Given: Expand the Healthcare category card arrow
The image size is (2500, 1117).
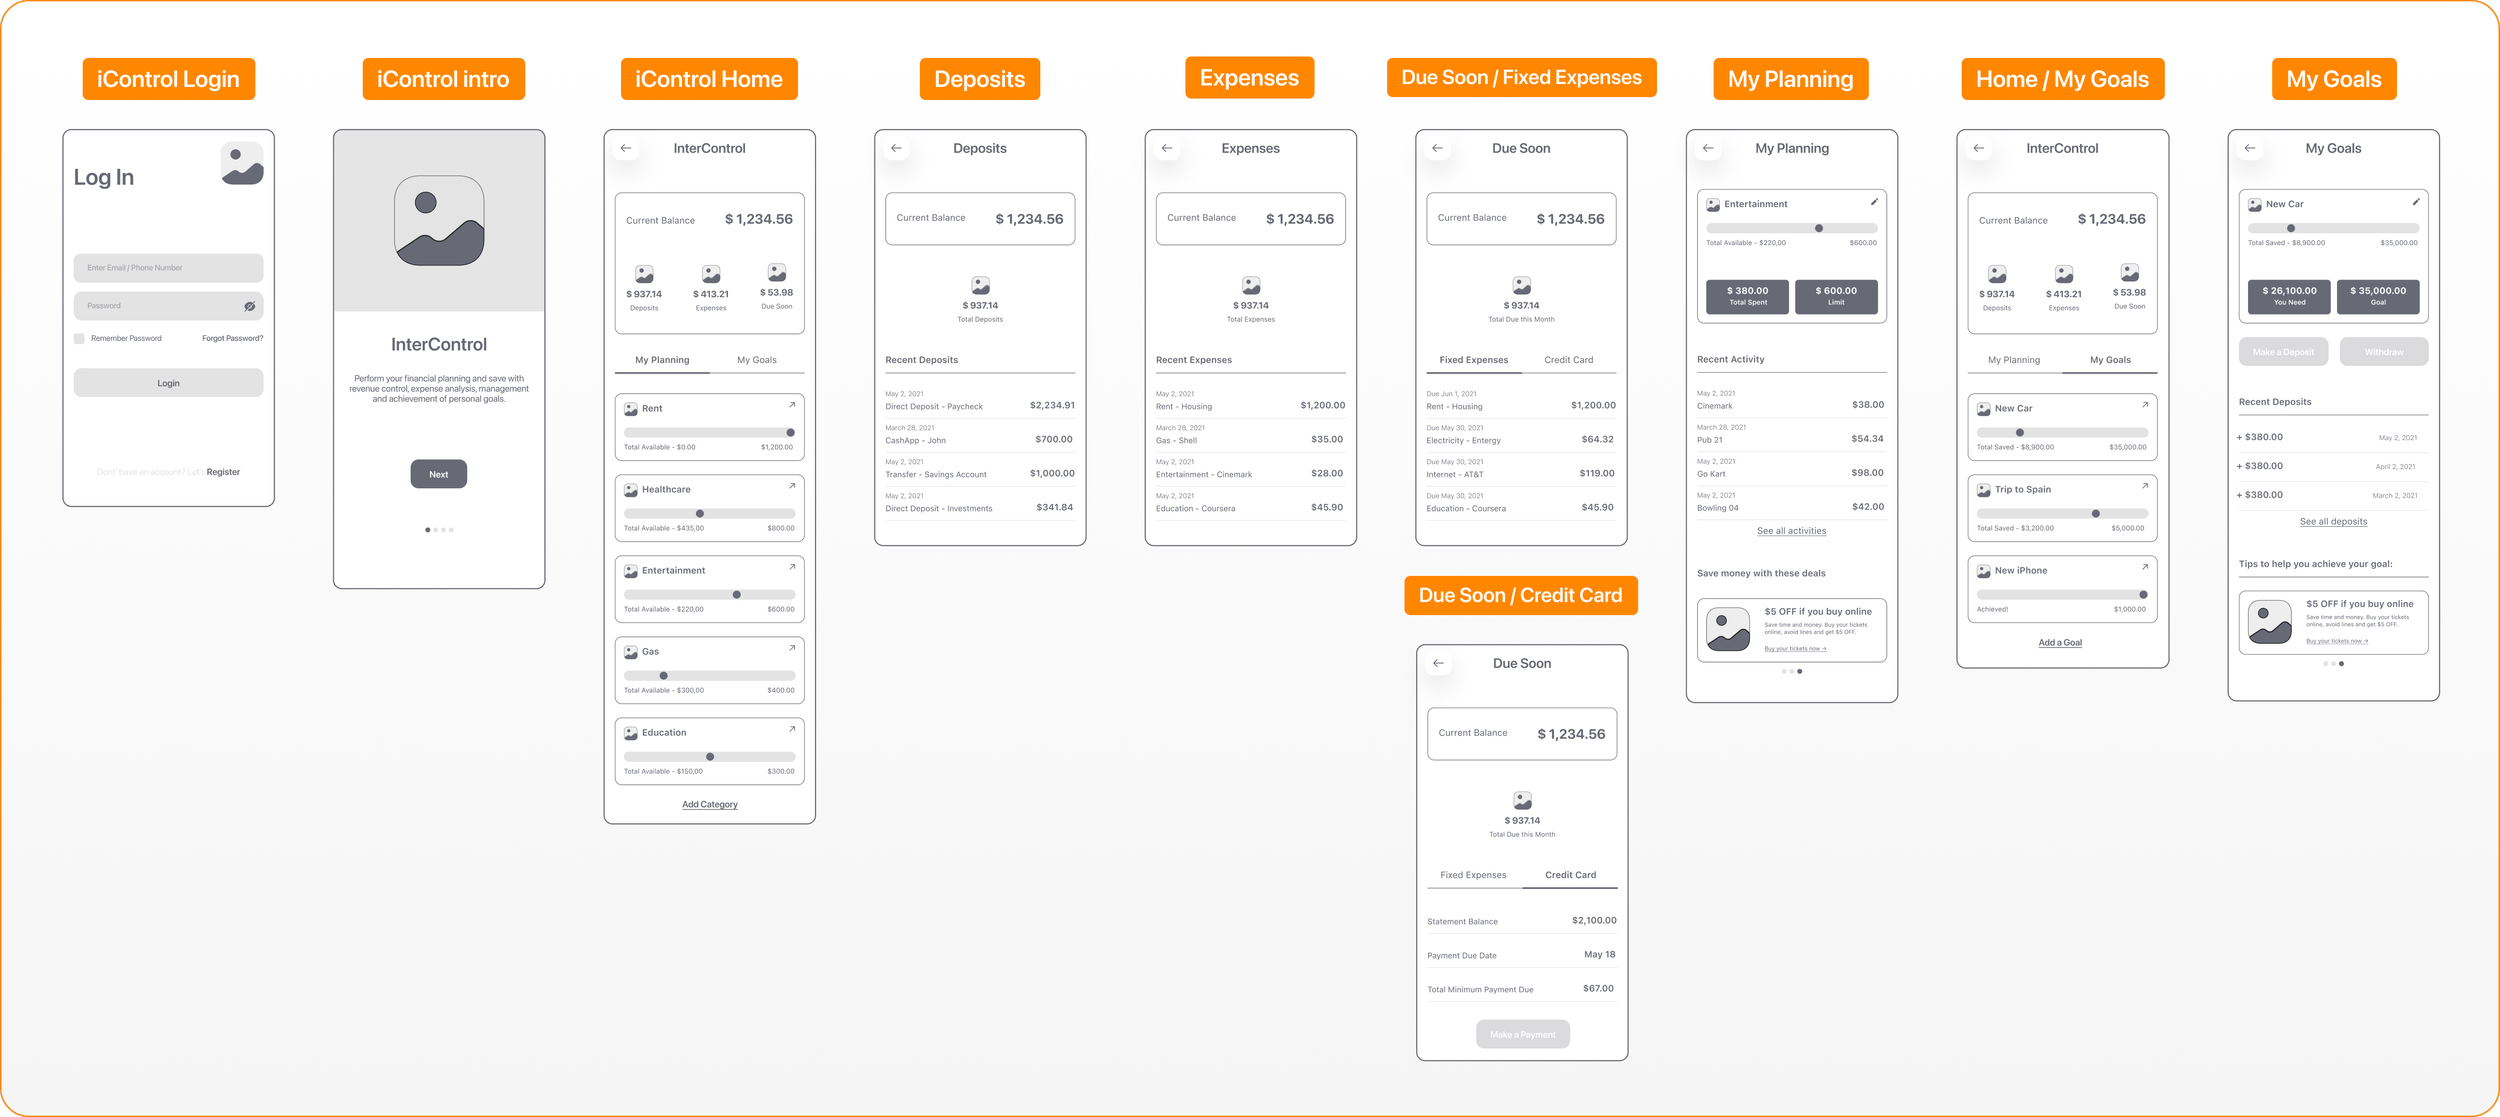Looking at the screenshot, I should (x=792, y=486).
